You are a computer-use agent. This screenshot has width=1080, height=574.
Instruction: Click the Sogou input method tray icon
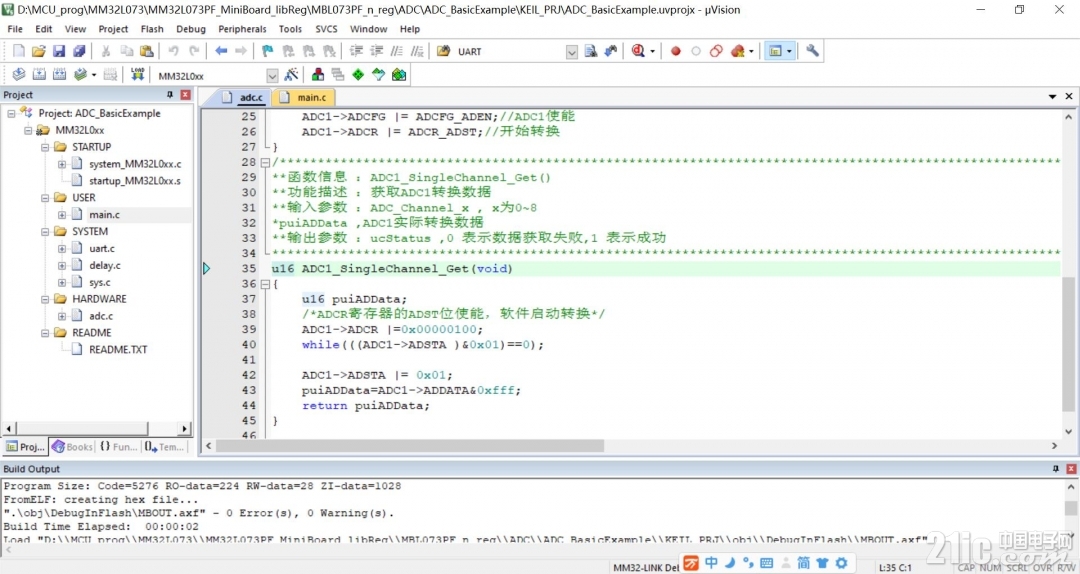click(x=691, y=563)
